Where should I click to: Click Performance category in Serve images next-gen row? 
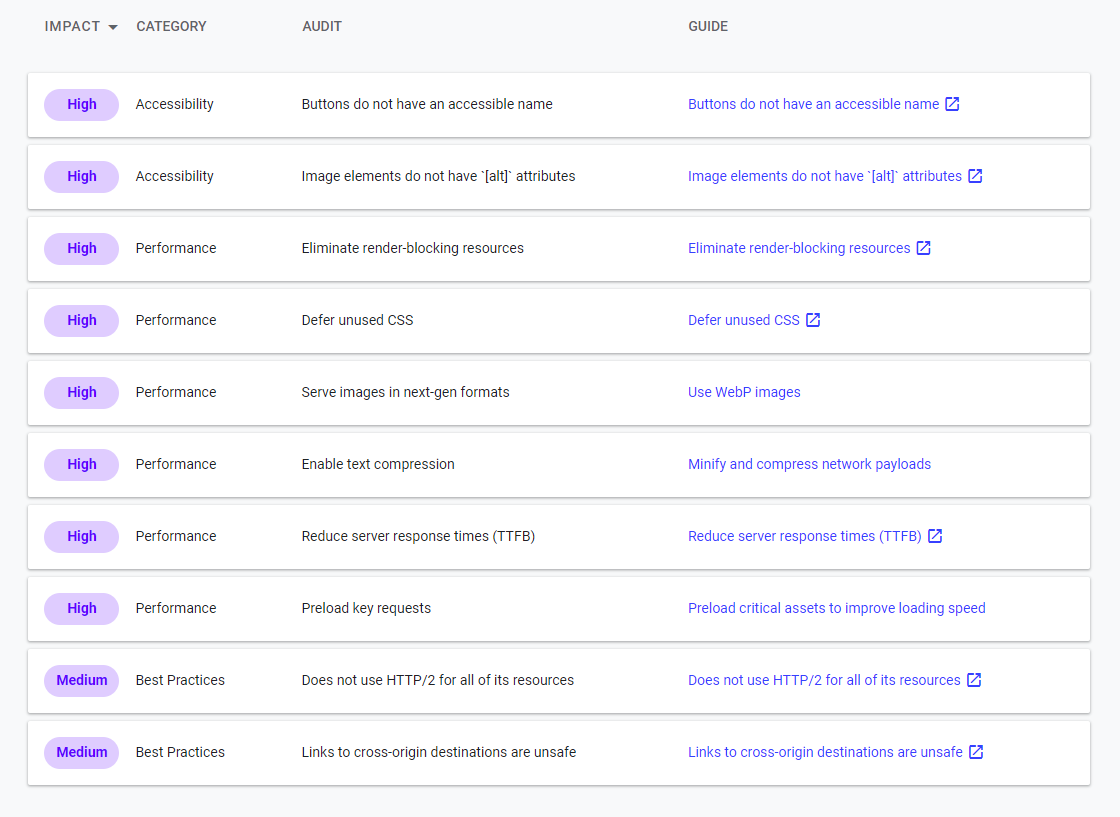[176, 392]
